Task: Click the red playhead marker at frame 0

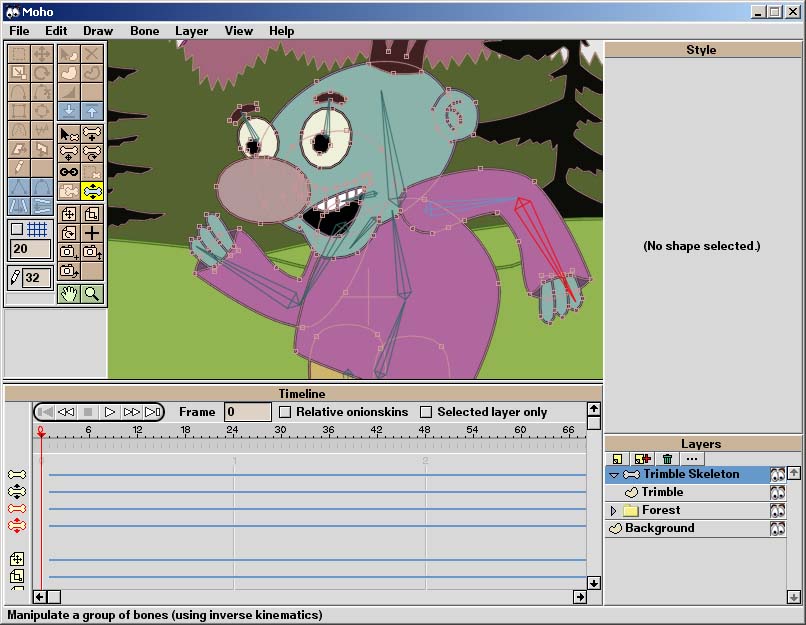Action: (x=41, y=431)
